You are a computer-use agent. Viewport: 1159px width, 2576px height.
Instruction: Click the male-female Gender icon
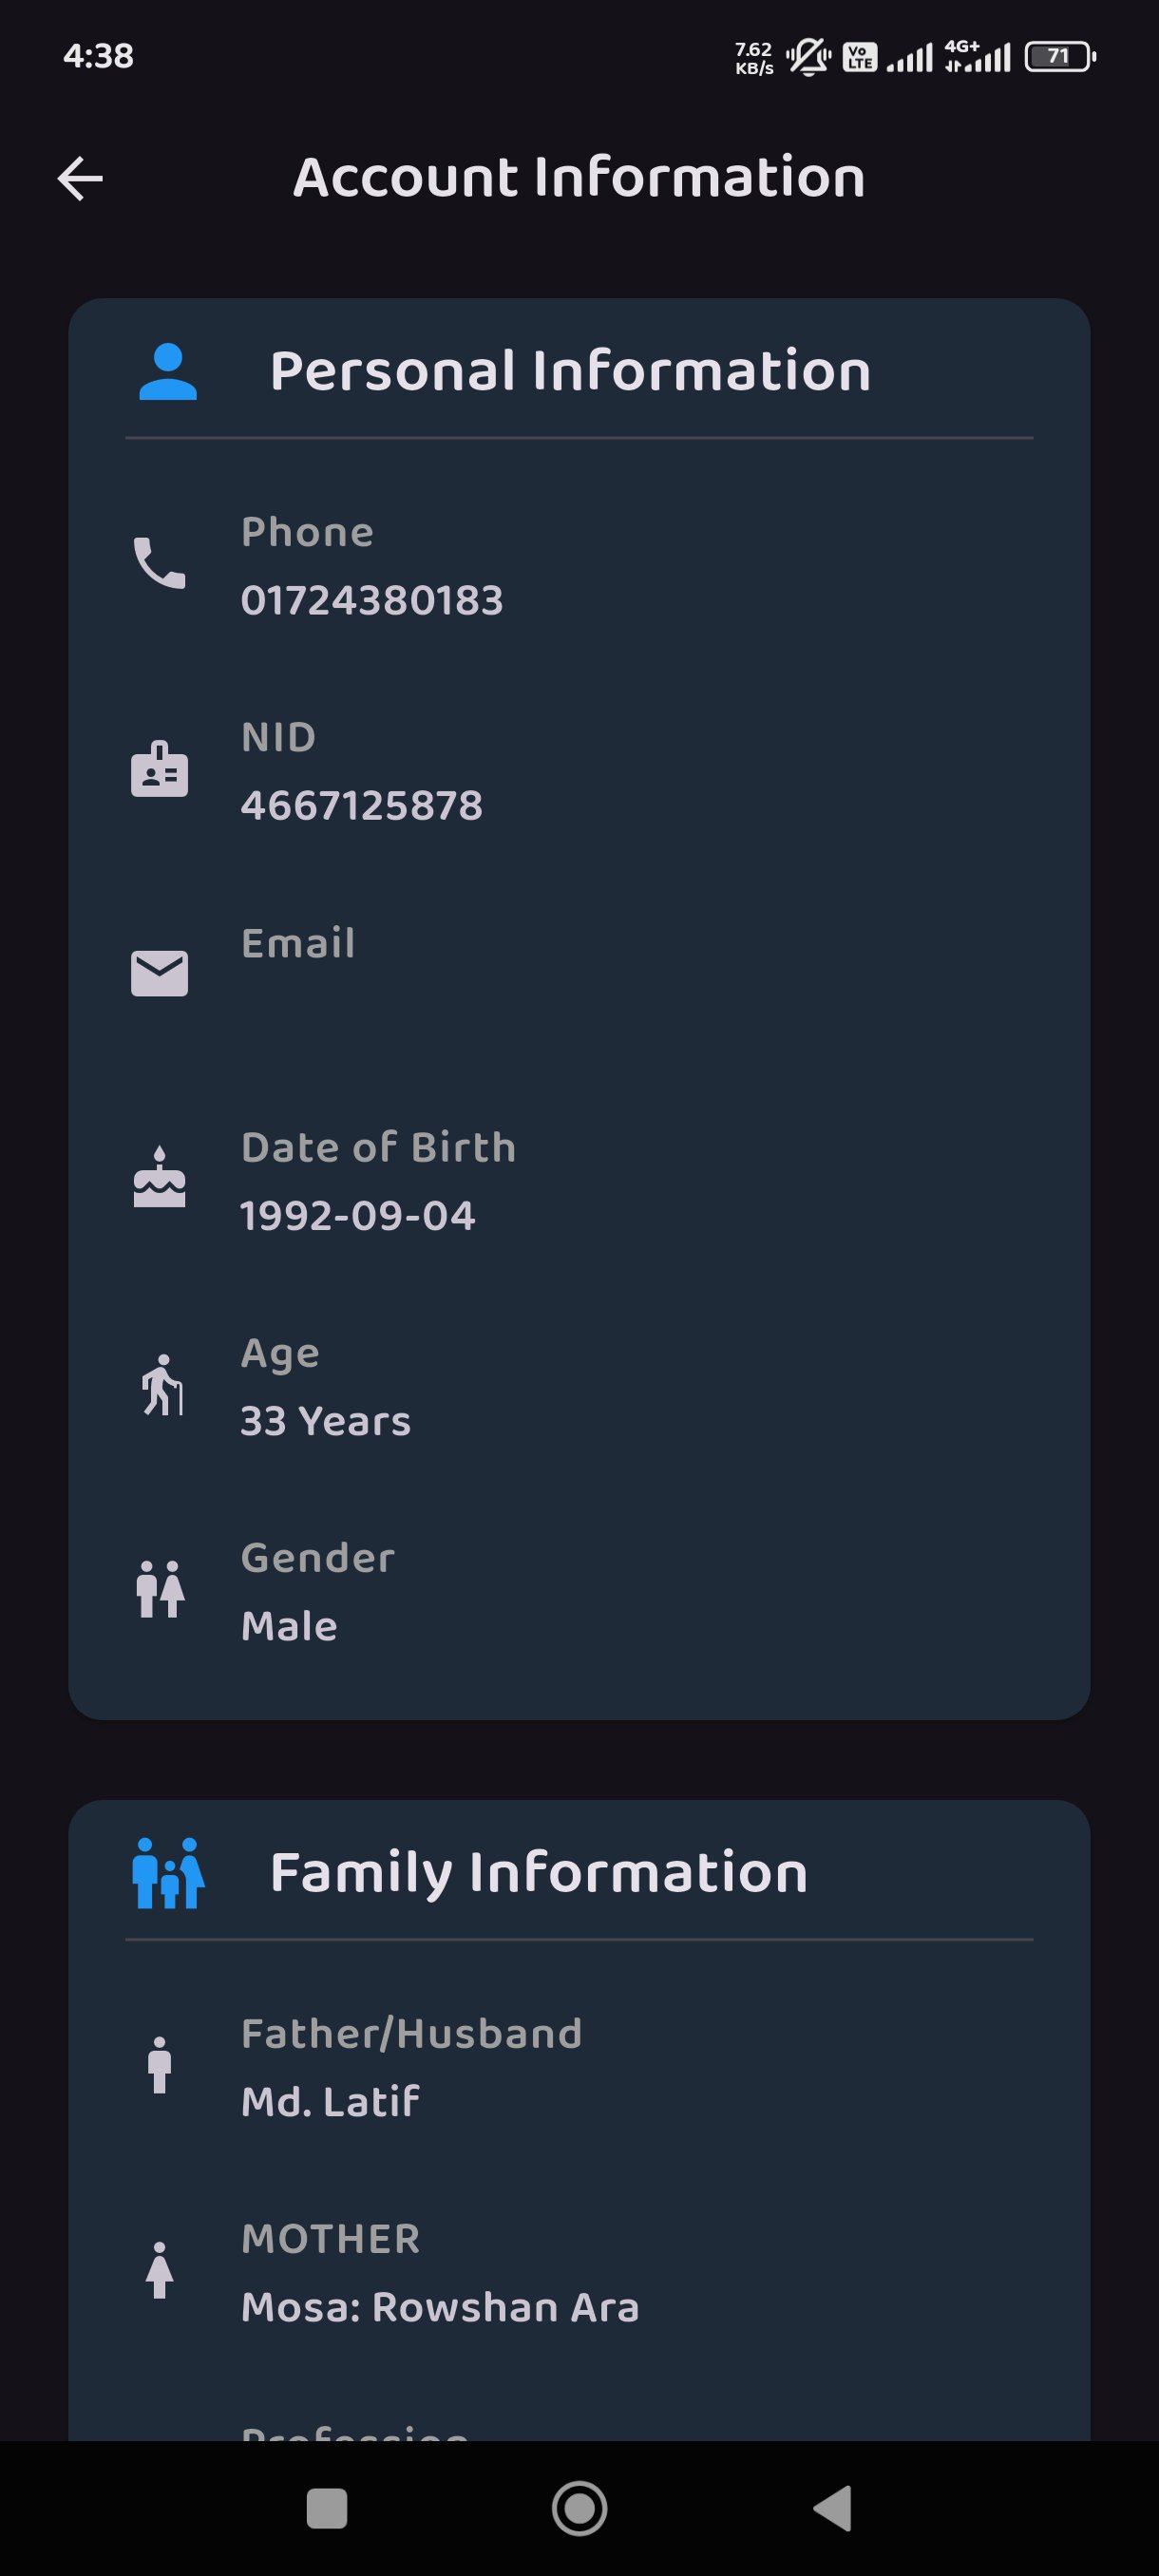click(x=160, y=1589)
